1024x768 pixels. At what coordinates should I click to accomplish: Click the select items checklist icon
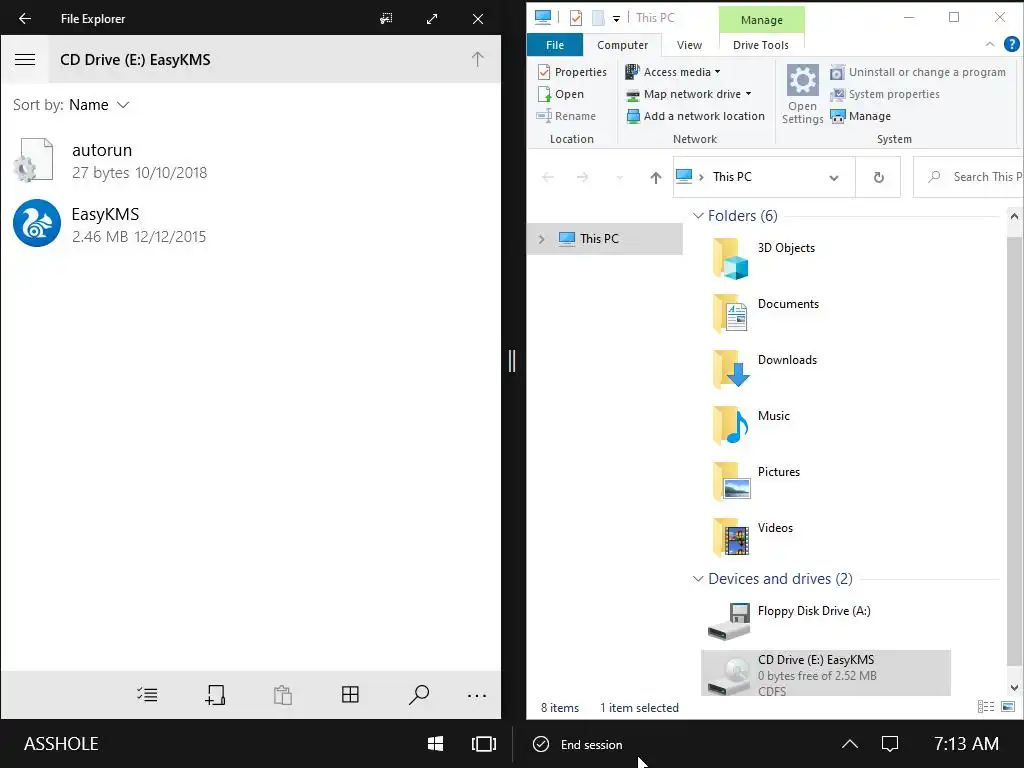(x=147, y=695)
